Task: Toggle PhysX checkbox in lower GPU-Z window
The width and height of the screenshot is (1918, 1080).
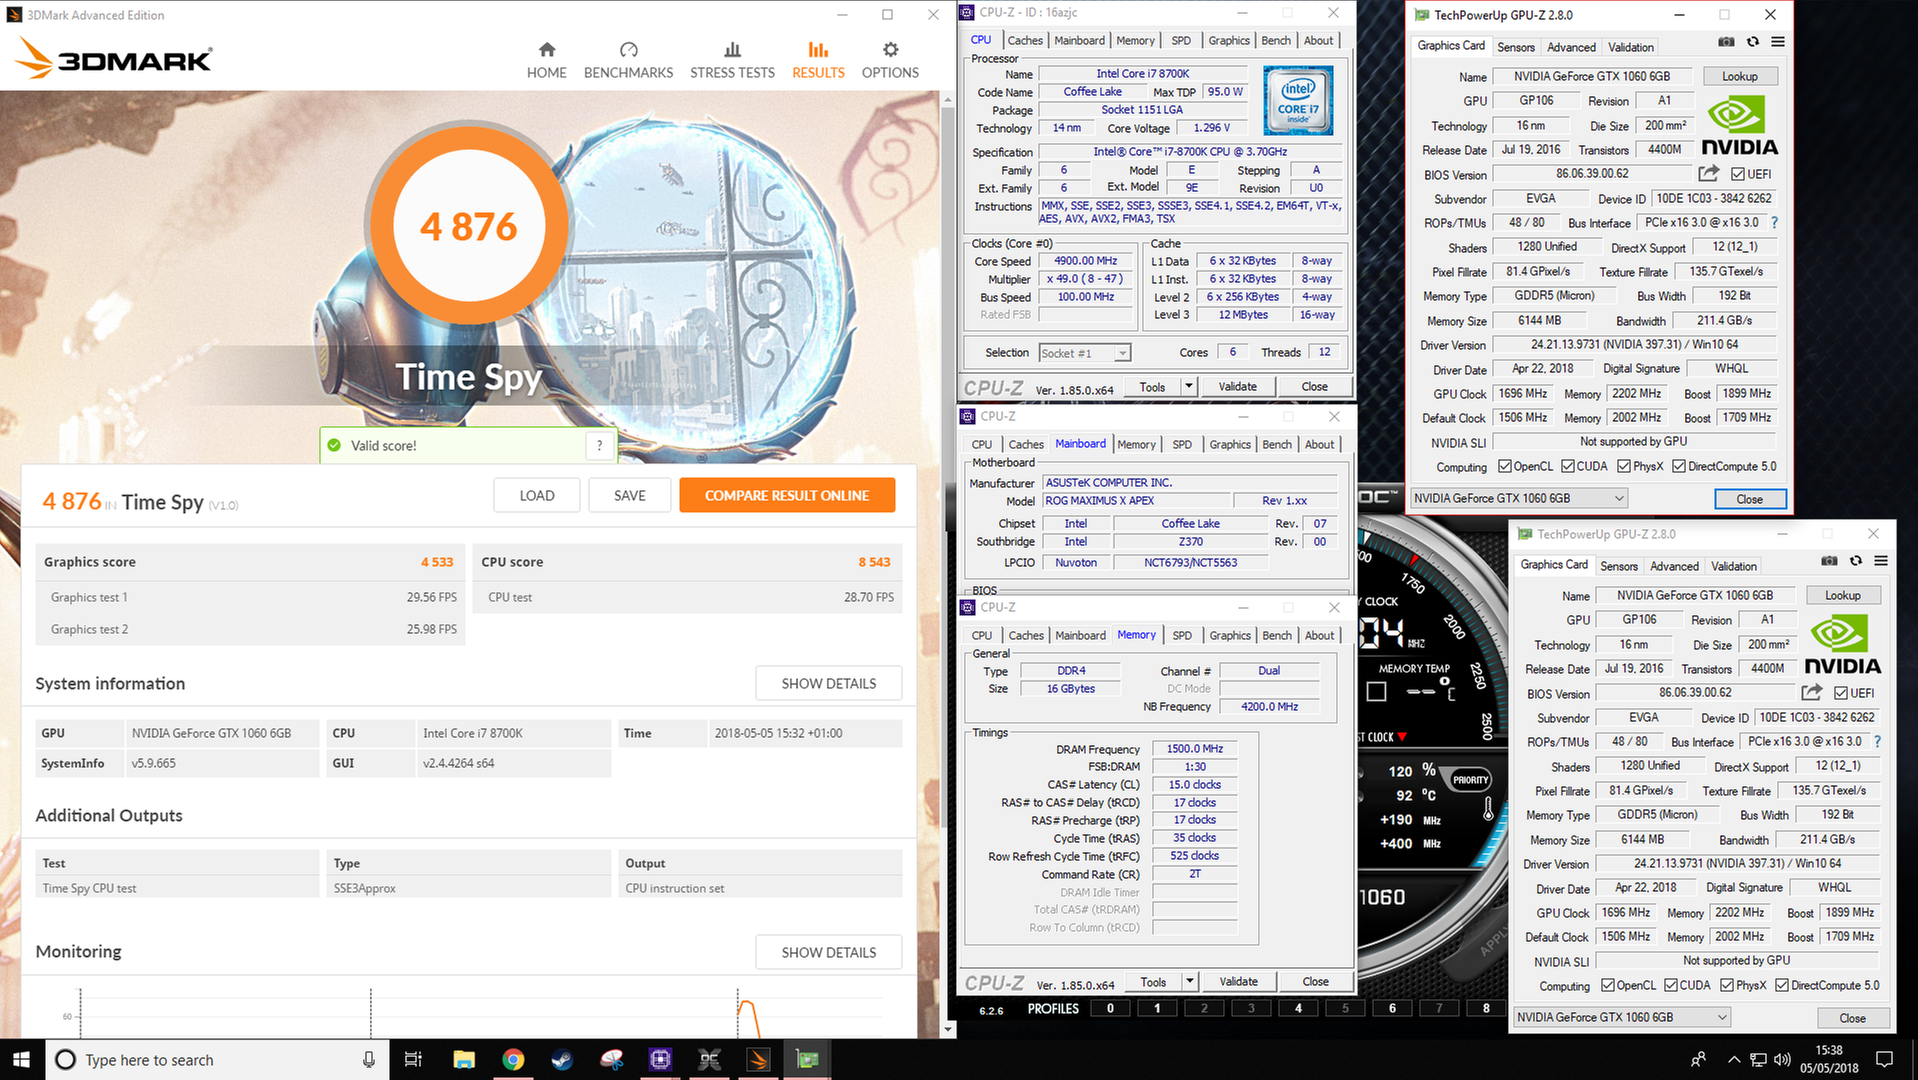Action: (1727, 986)
